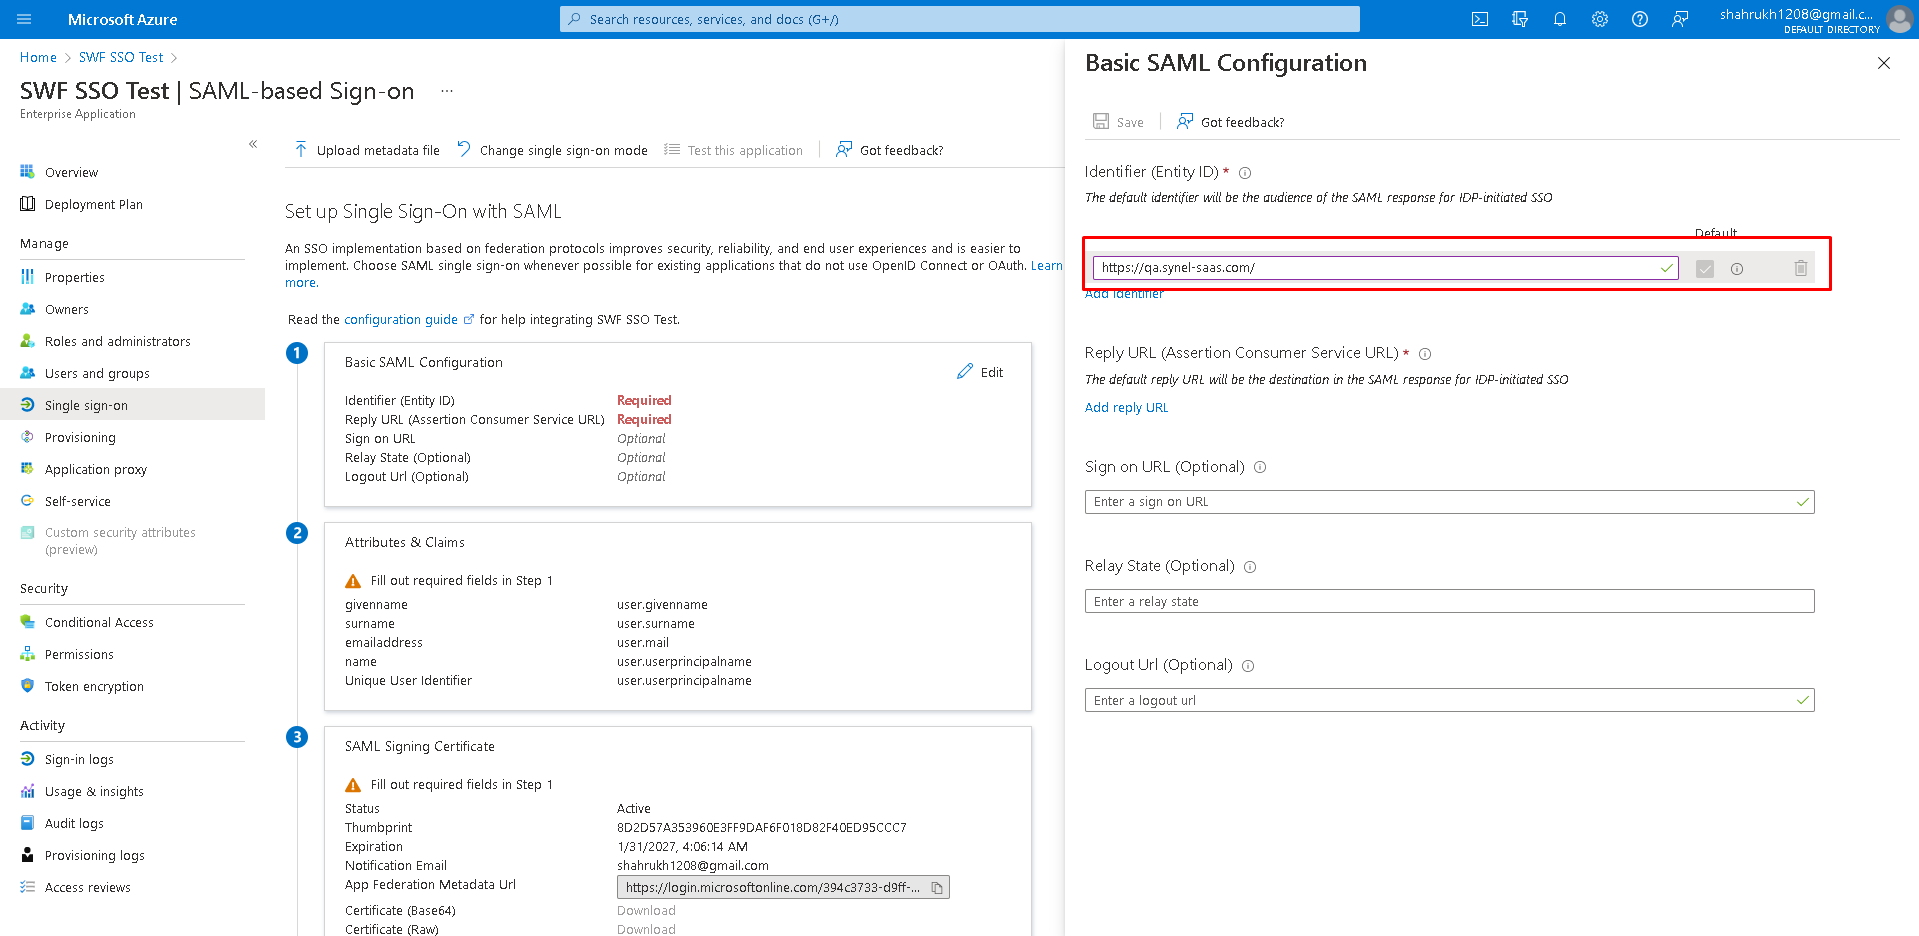Click the Sign on URL input field
Image resolution: width=1919 pixels, height=936 pixels.
point(1449,502)
